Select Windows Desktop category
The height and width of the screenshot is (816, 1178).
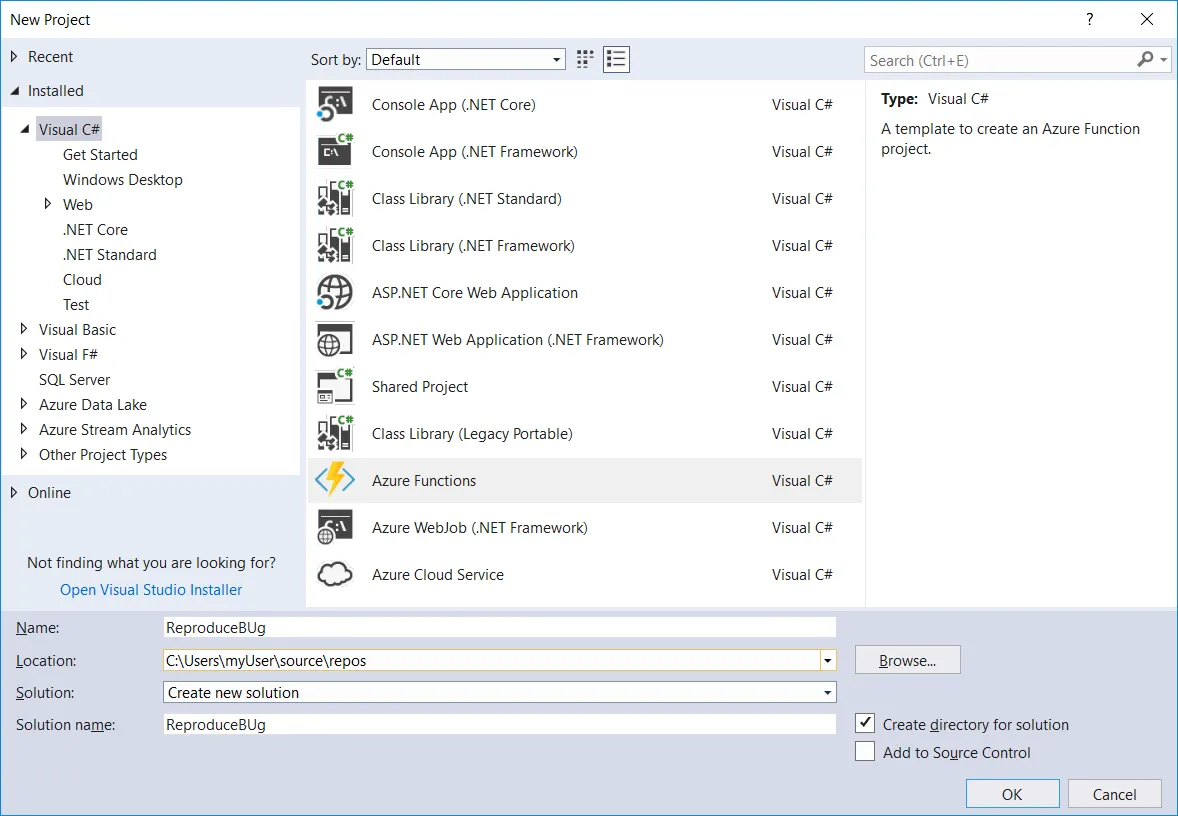[122, 180]
